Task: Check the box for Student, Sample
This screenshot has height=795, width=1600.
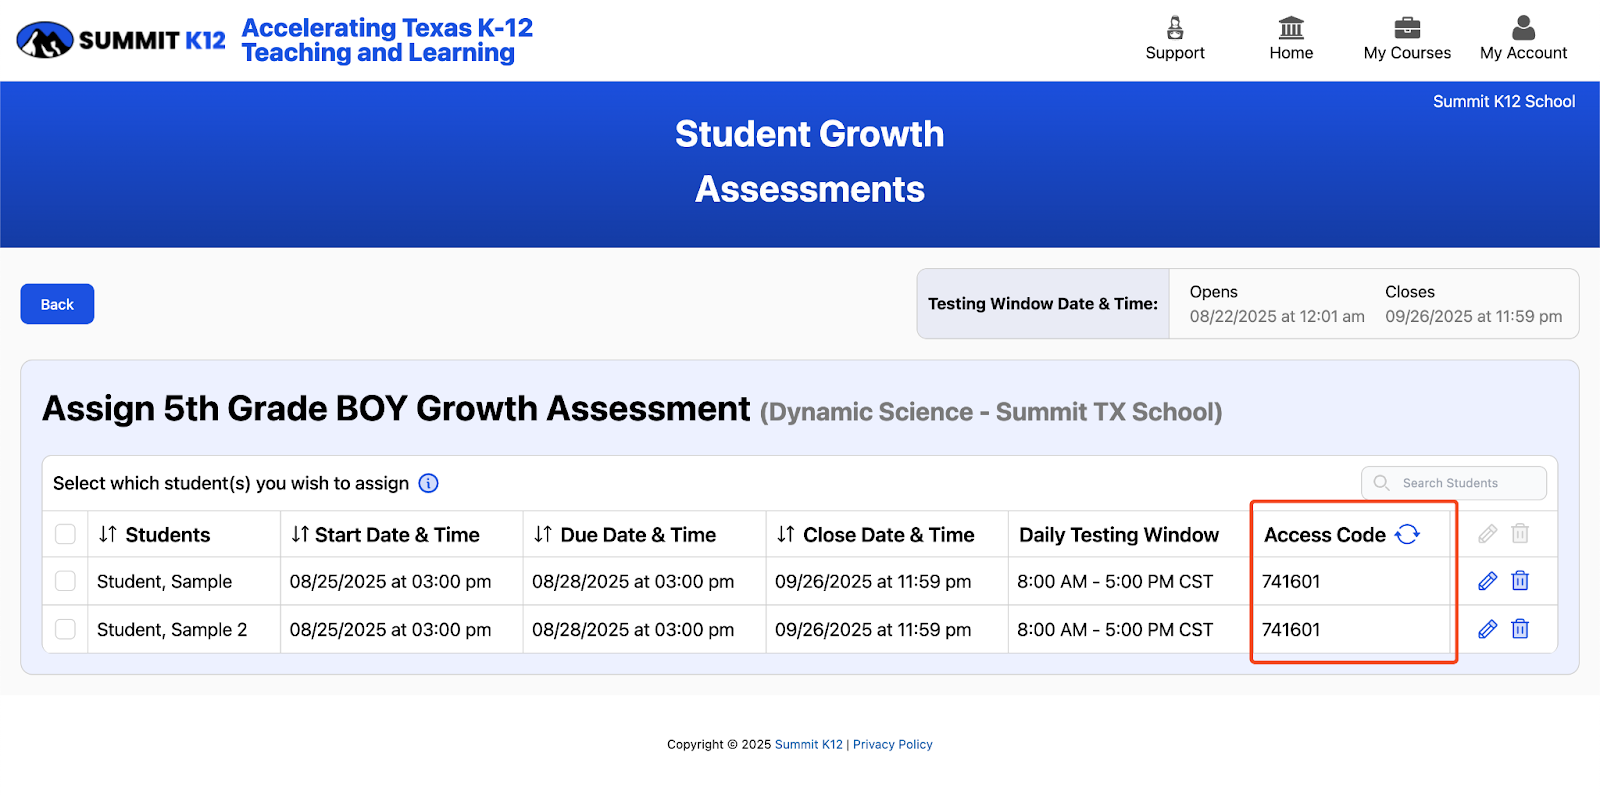Action: point(65,581)
